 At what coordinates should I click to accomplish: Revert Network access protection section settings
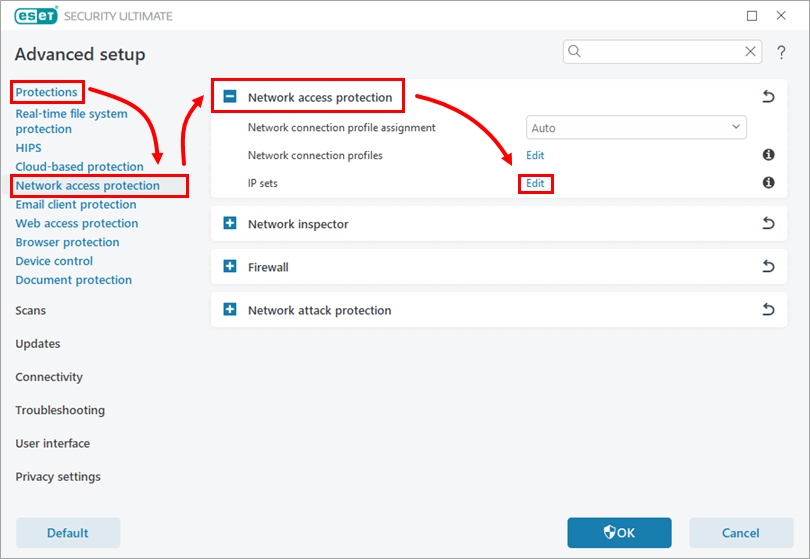(768, 97)
